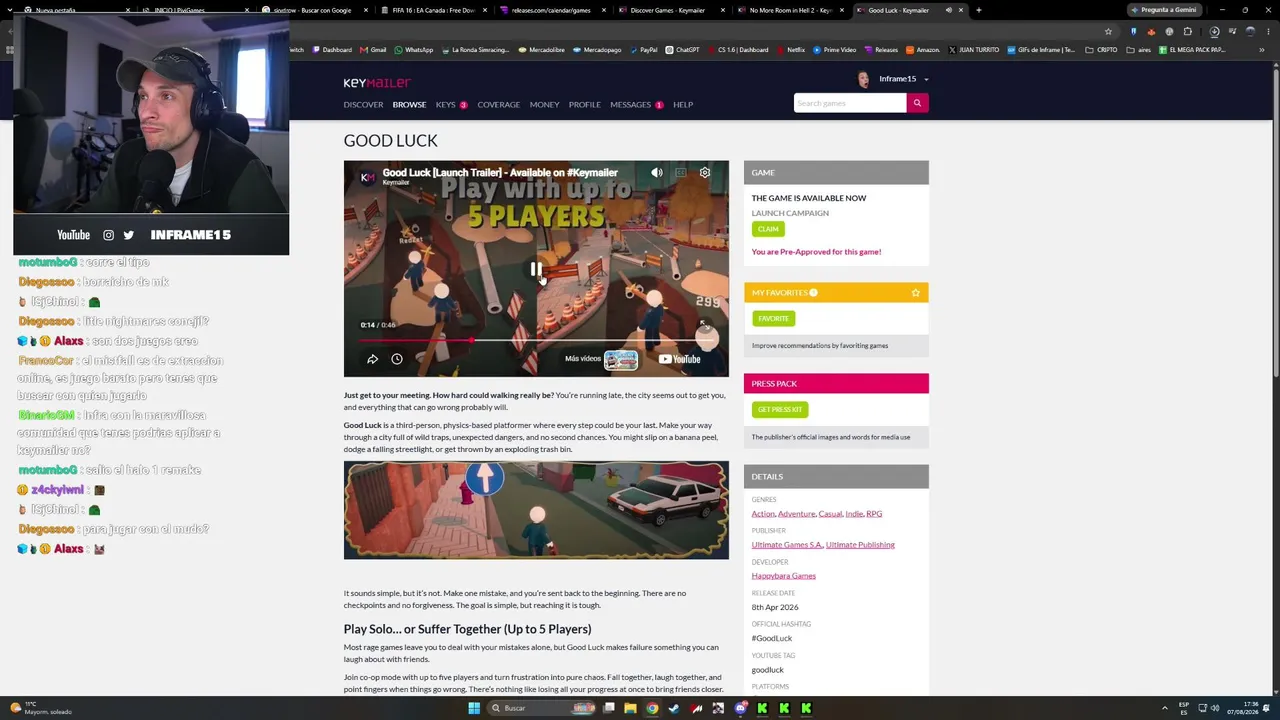The image size is (1280, 720).
Task: Click the Keymailer logo in the header
Action: click(x=377, y=83)
